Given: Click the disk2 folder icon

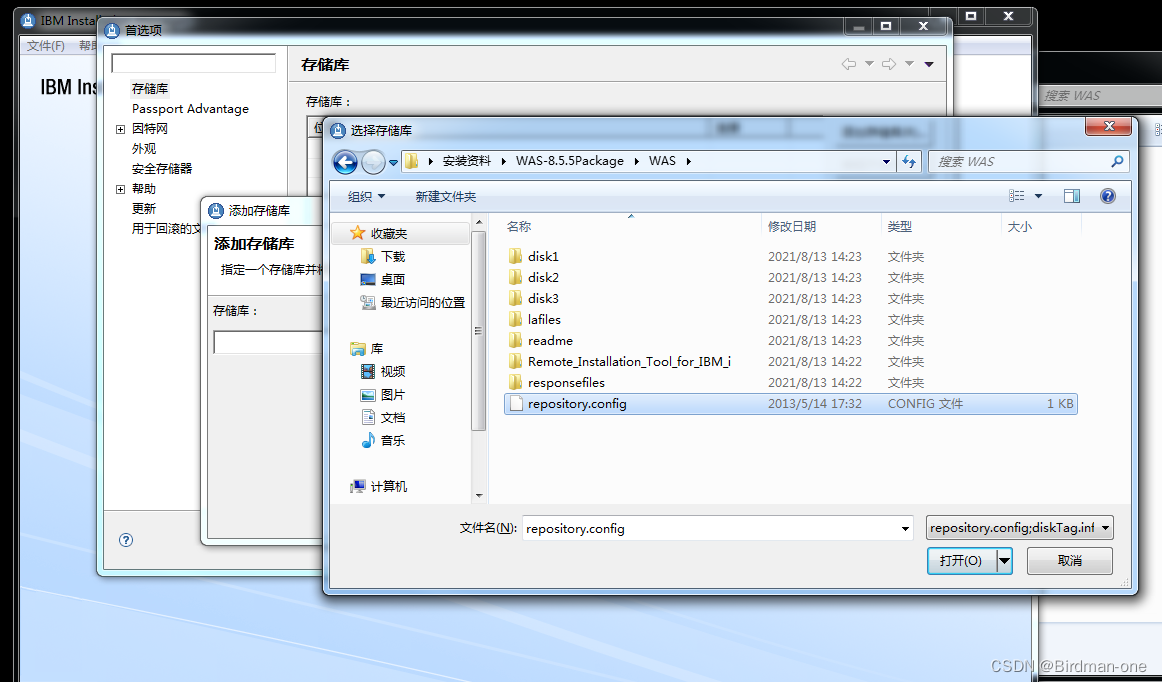Looking at the screenshot, I should pyautogui.click(x=516, y=277).
